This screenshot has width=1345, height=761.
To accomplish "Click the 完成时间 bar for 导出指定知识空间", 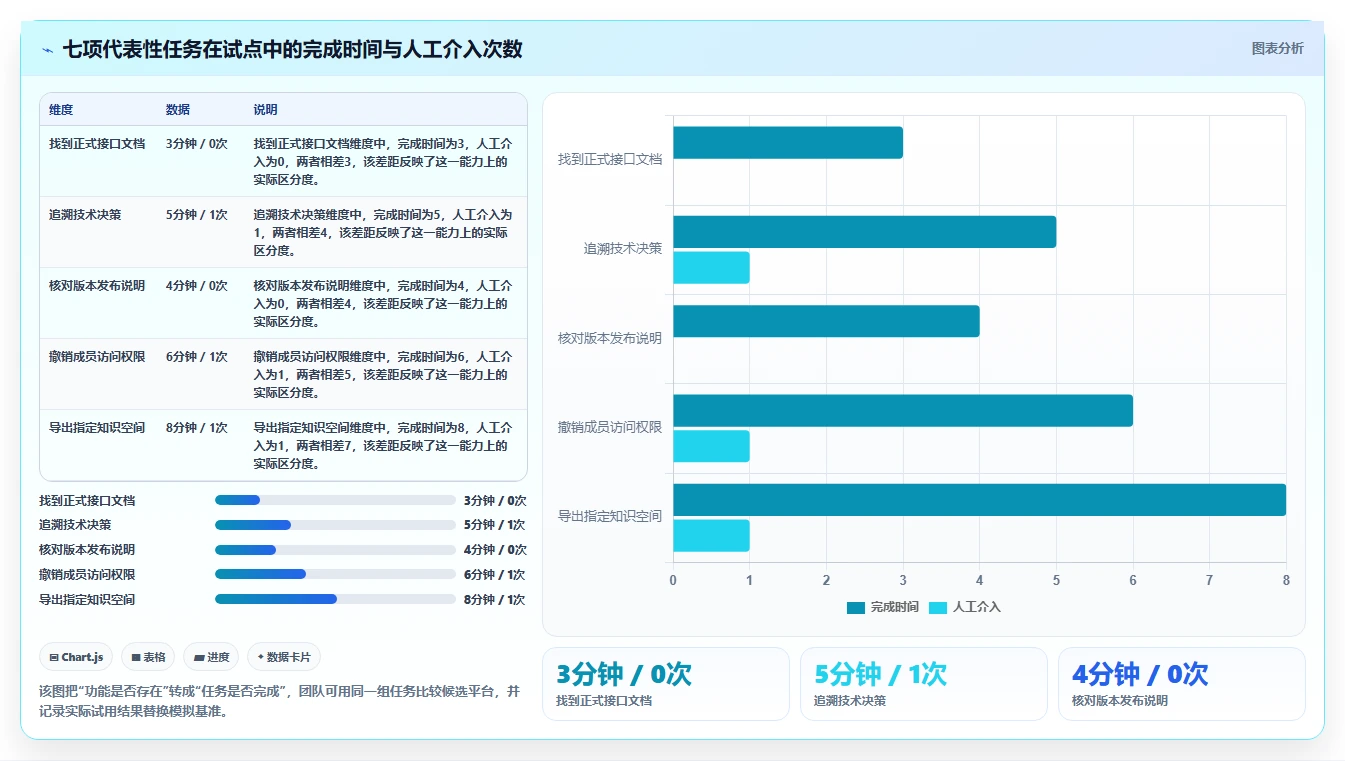I will pos(979,500).
